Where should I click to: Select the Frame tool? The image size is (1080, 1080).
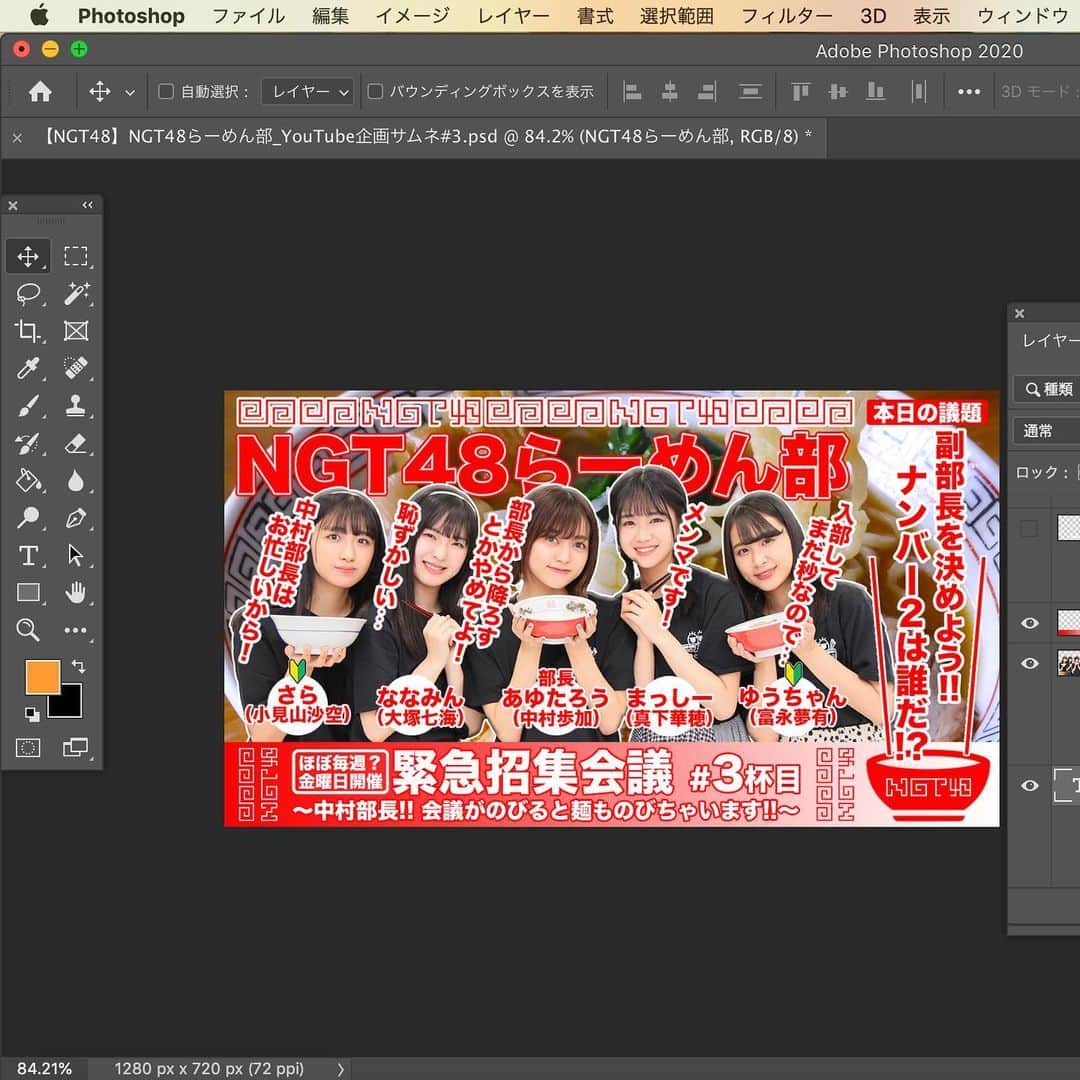click(x=76, y=331)
